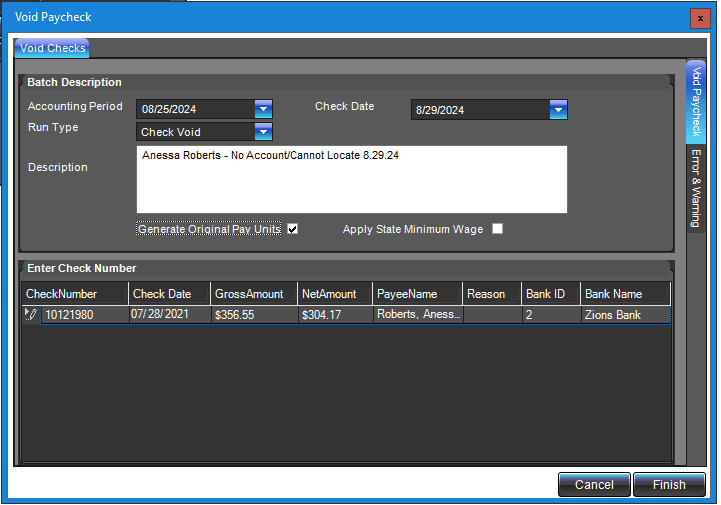This screenshot has width=721, height=505.
Task: Open the Error & Warning side tab
Action: [695, 188]
